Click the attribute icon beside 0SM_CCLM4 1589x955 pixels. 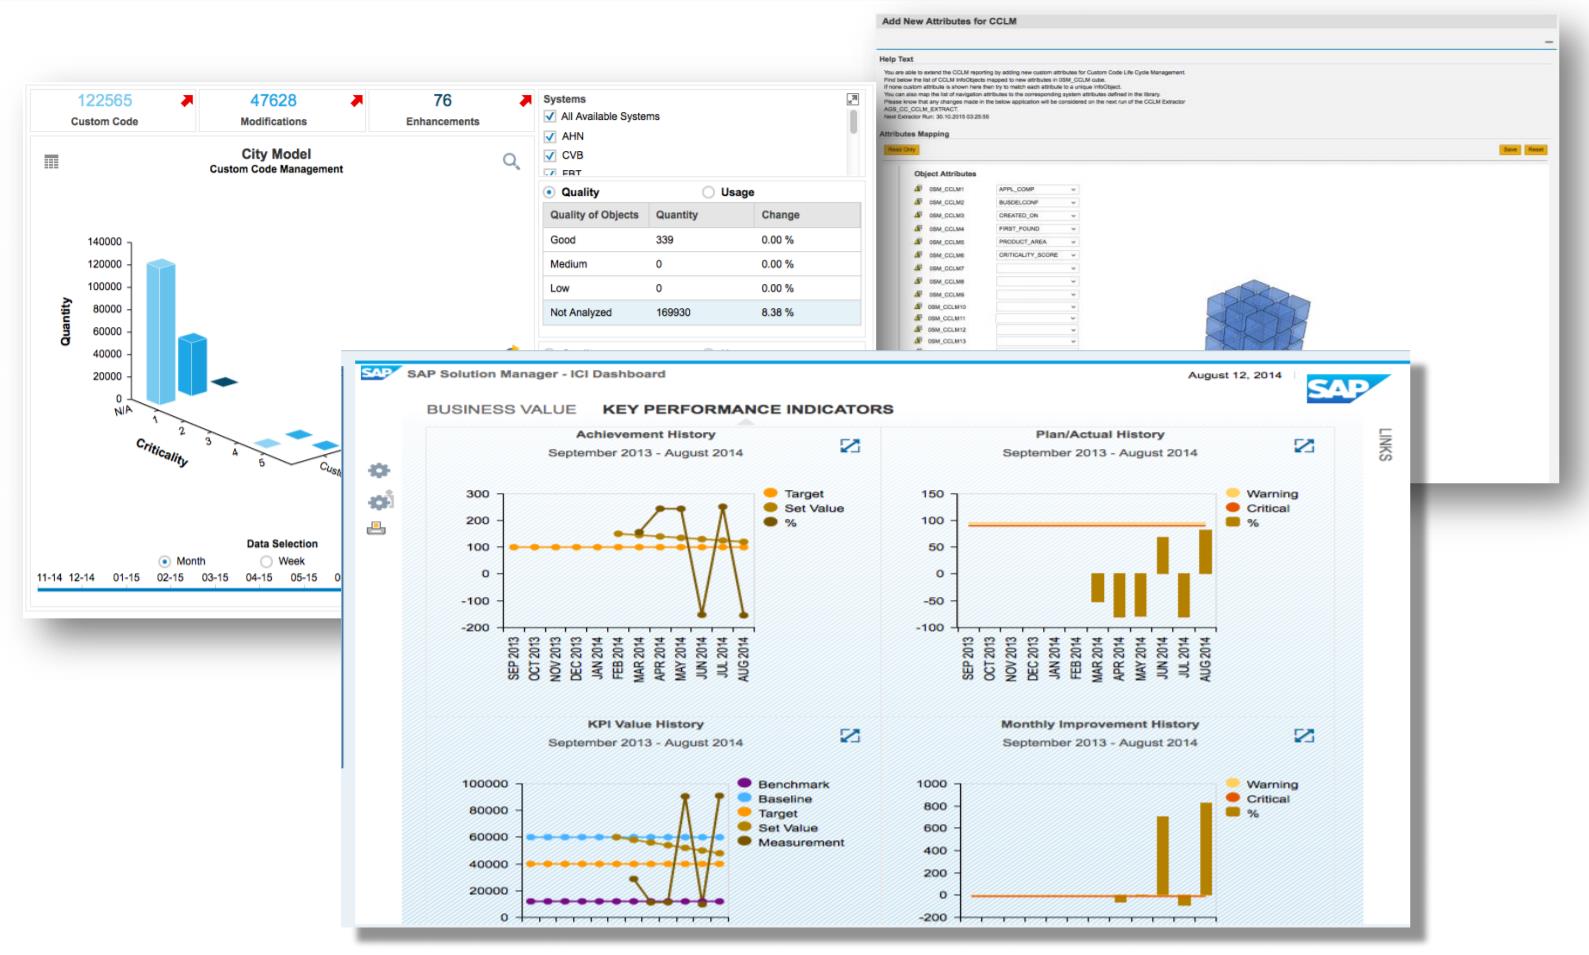(919, 228)
